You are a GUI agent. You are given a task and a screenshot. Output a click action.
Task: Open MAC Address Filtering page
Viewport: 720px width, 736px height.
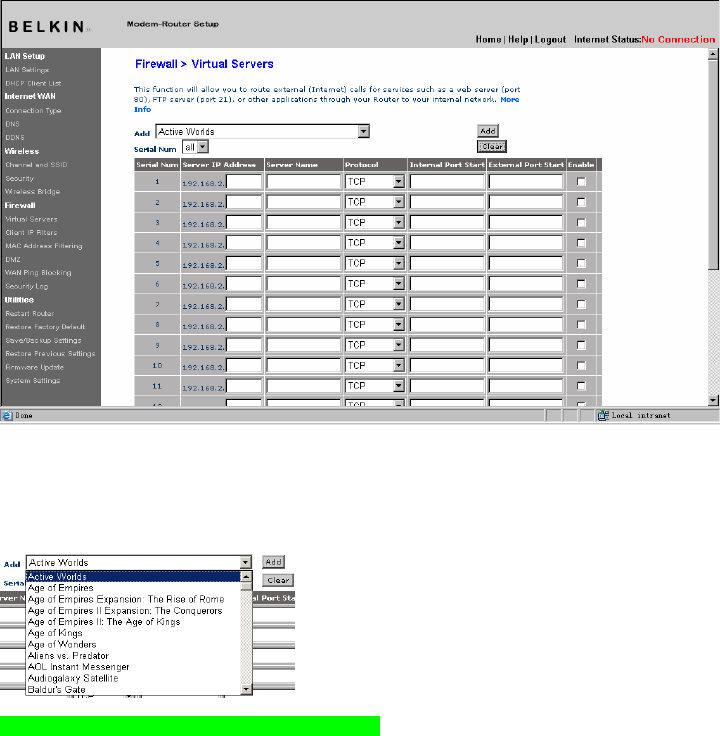coord(44,246)
